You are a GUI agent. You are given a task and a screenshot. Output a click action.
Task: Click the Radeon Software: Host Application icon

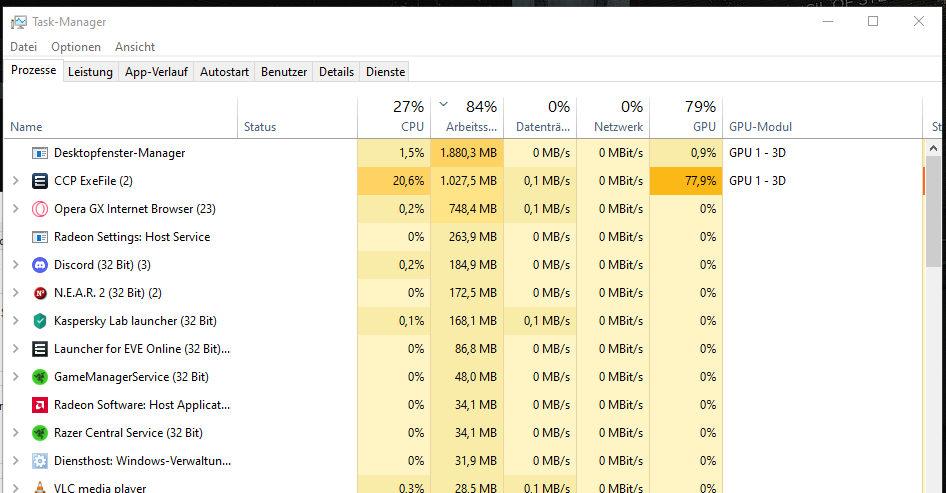[40, 405]
